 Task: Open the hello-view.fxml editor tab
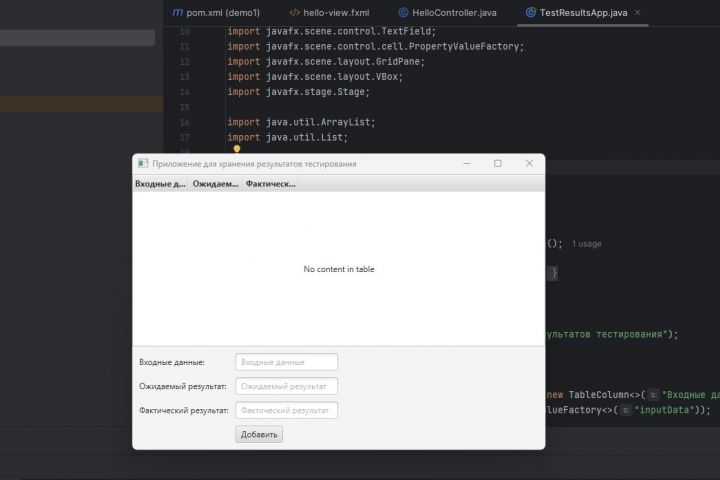pyautogui.click(x=329, y=13)
